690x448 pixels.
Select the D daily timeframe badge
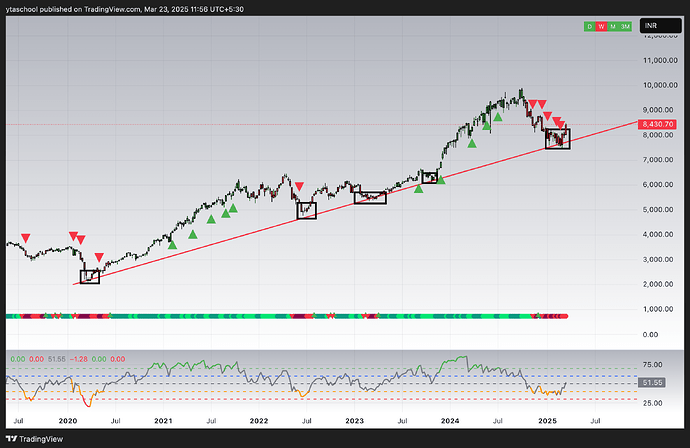click(590, 26)
